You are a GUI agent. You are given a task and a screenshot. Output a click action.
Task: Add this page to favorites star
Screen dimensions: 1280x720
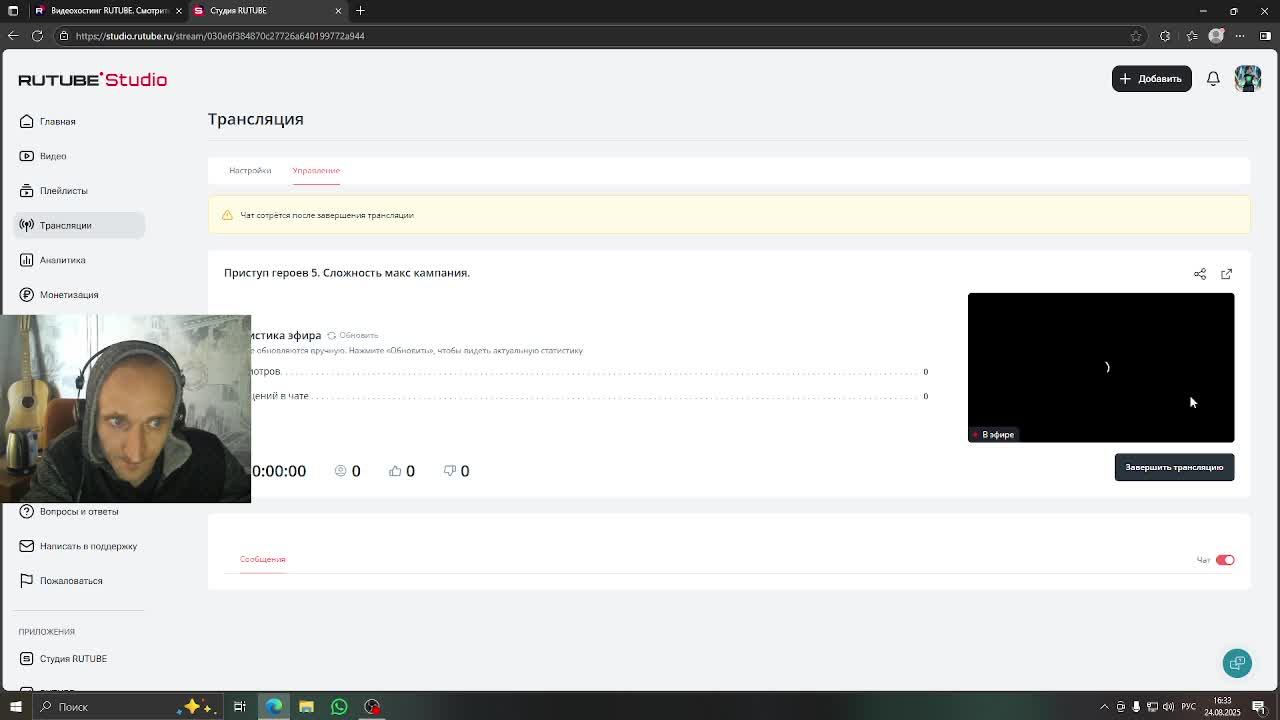(x=1136, y=36)
